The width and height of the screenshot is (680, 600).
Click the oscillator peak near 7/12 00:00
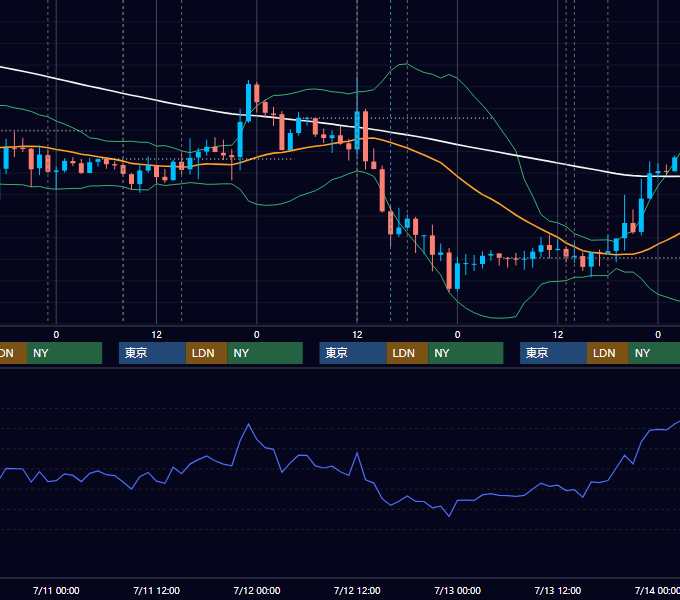(x=248, y=424)
